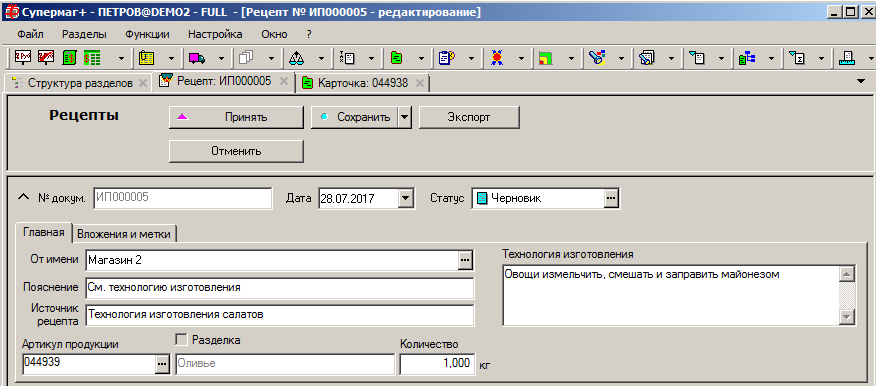
Task: Click into the От имени field Магазин 2
Action: tap(272, 260)
